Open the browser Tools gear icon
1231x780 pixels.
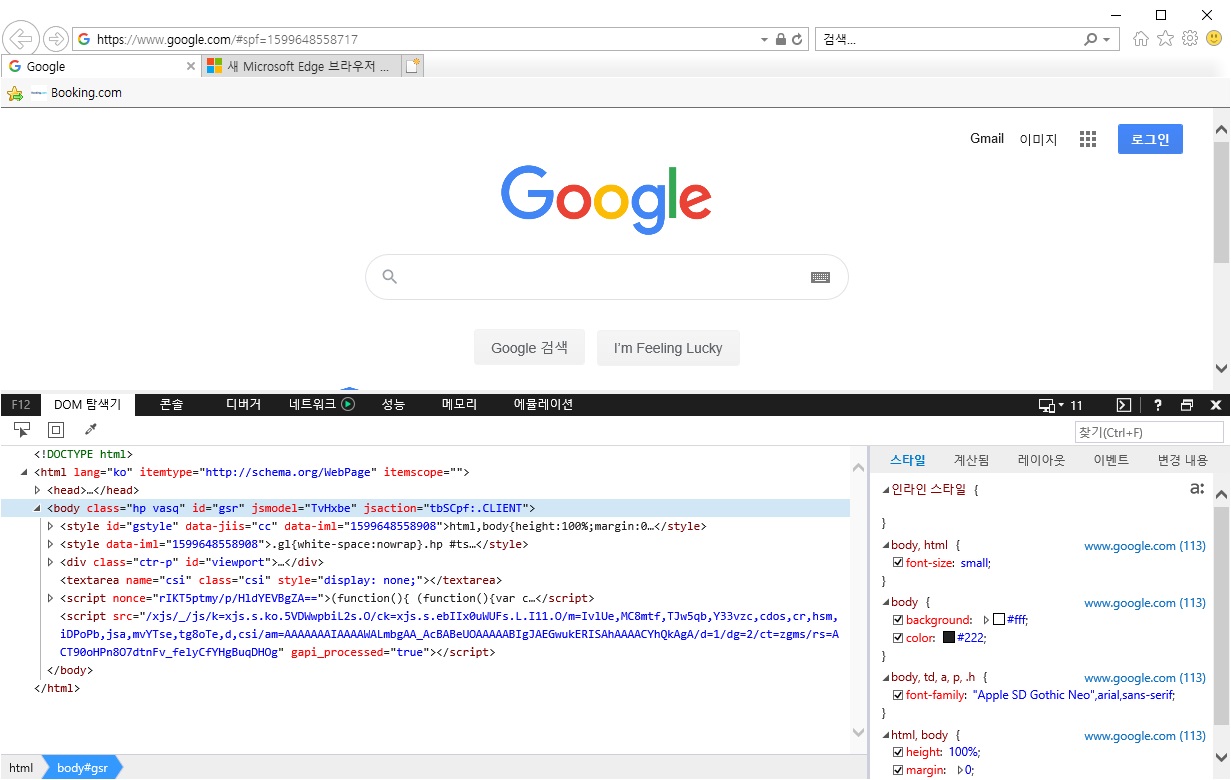(x=1189, y=39)
